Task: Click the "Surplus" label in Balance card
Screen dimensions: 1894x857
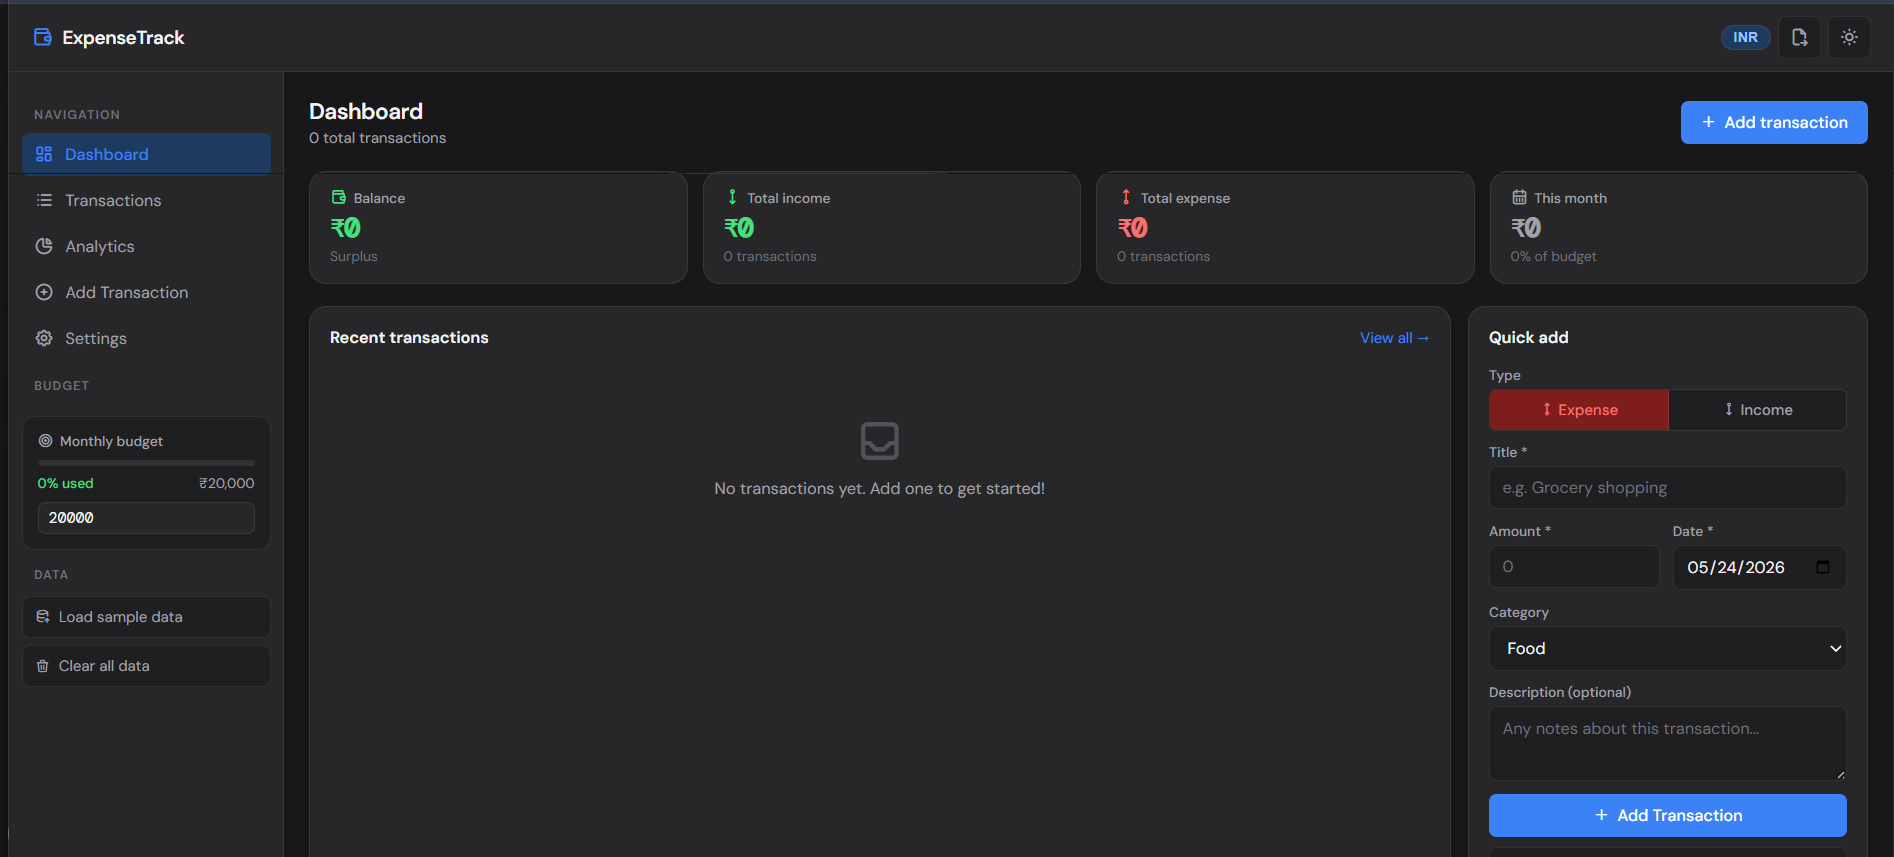Action: pyautogui.click(x=354, y=256)
